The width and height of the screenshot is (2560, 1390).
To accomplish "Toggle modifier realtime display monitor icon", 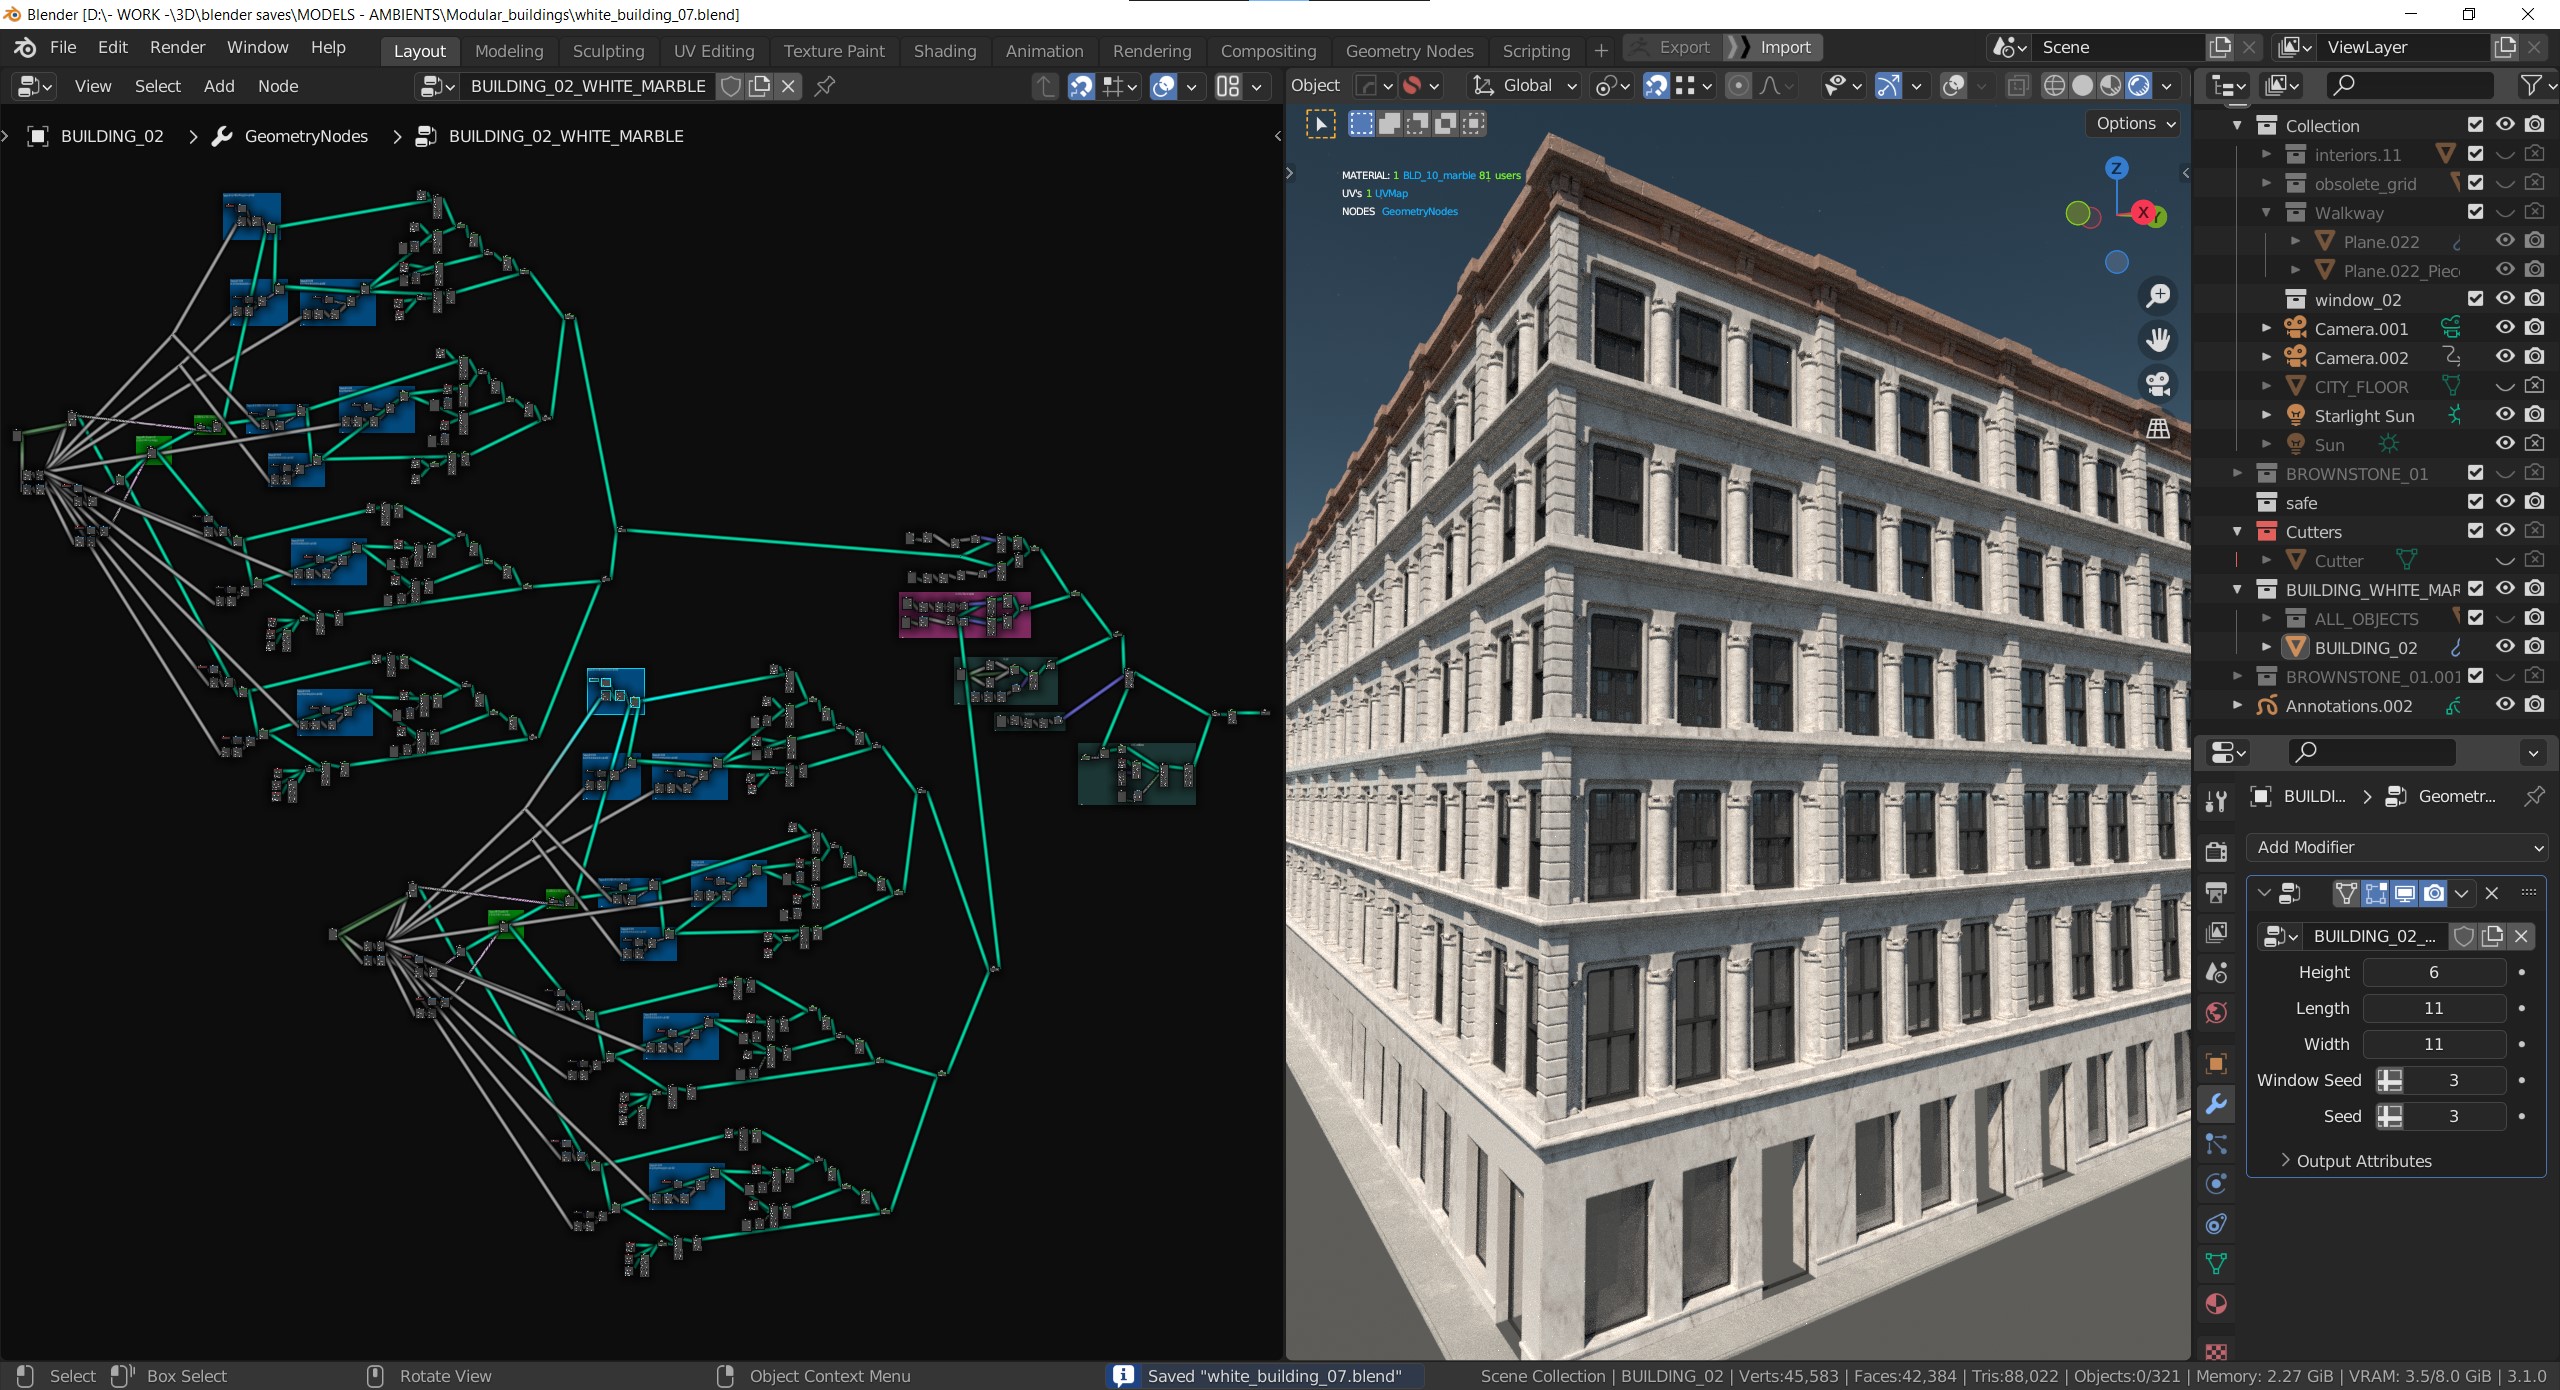I will [2405, 893].
